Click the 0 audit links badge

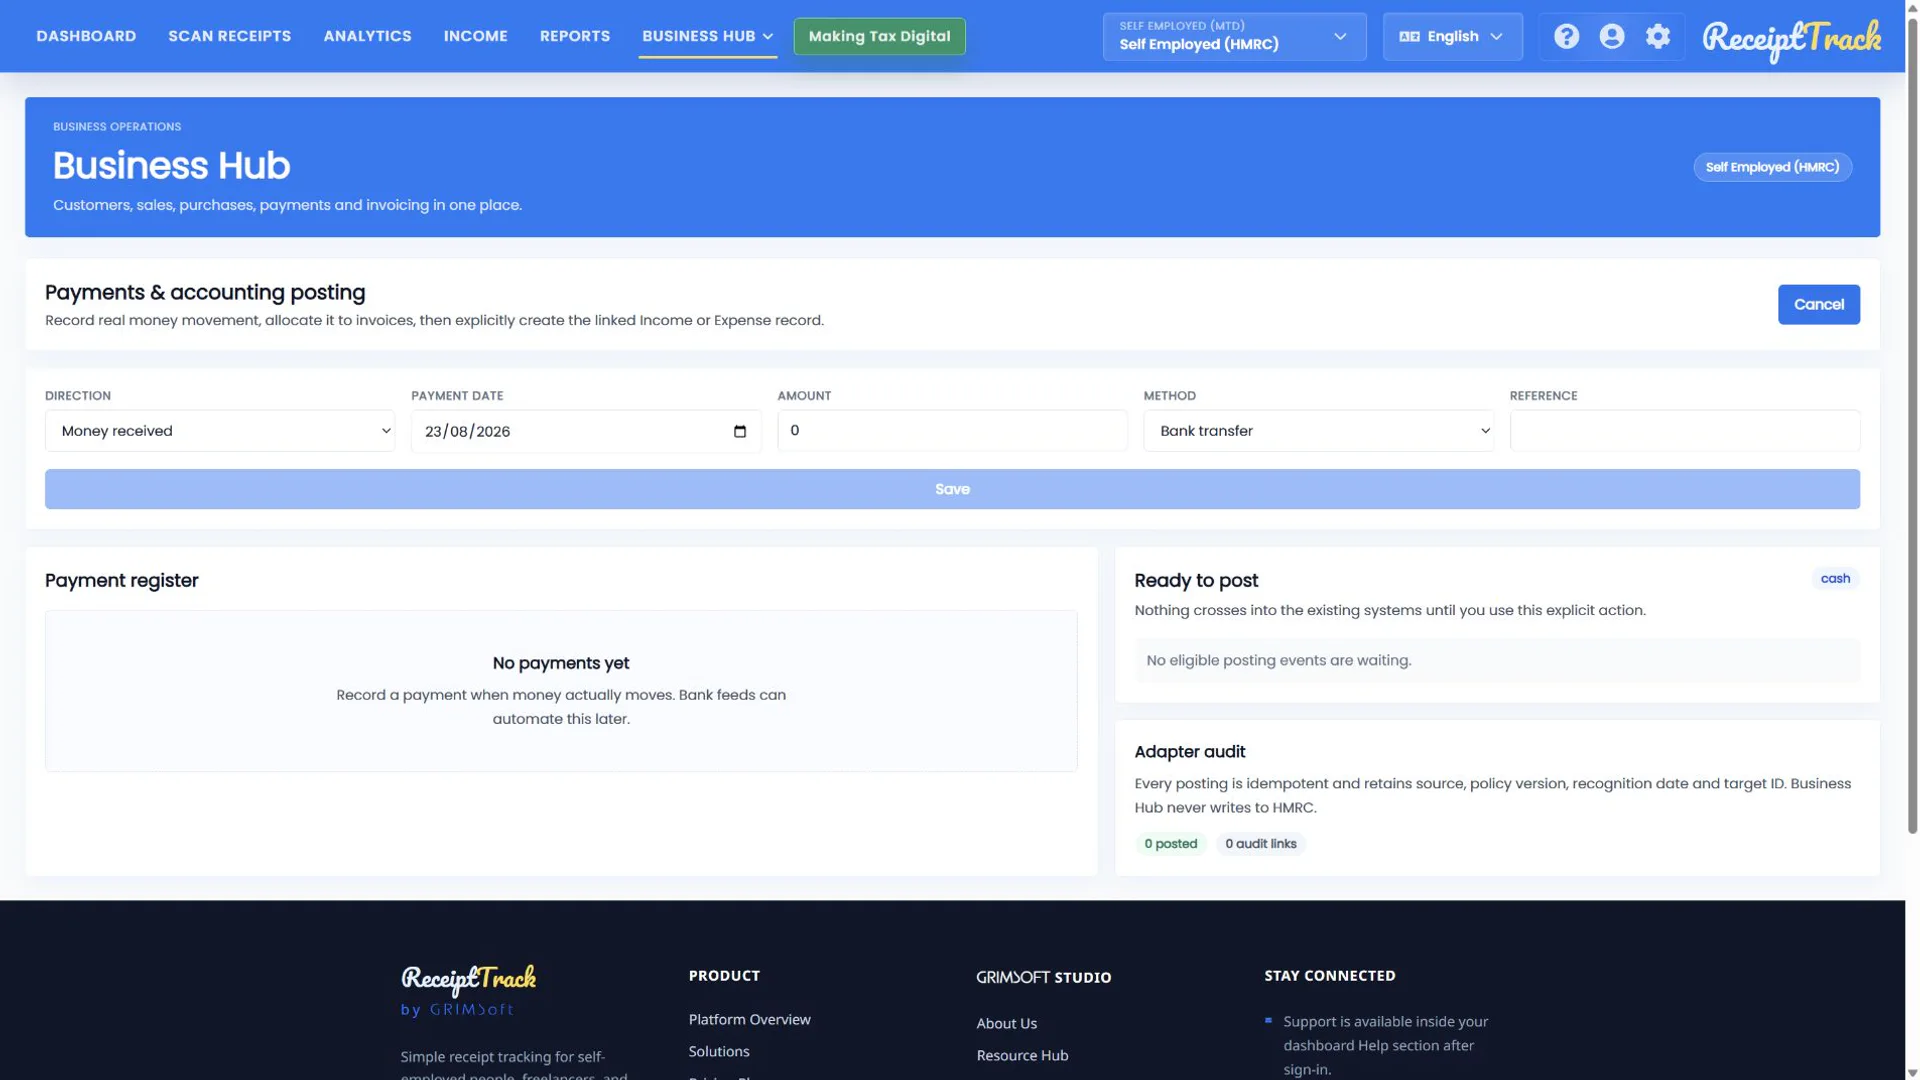pyautogui.click(x=1260, y=844)
